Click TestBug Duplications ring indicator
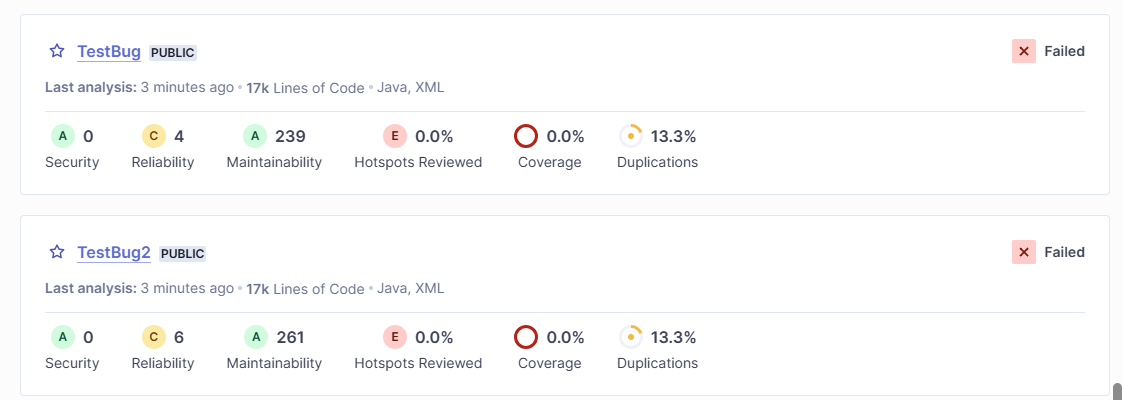 tap(630, 136)
